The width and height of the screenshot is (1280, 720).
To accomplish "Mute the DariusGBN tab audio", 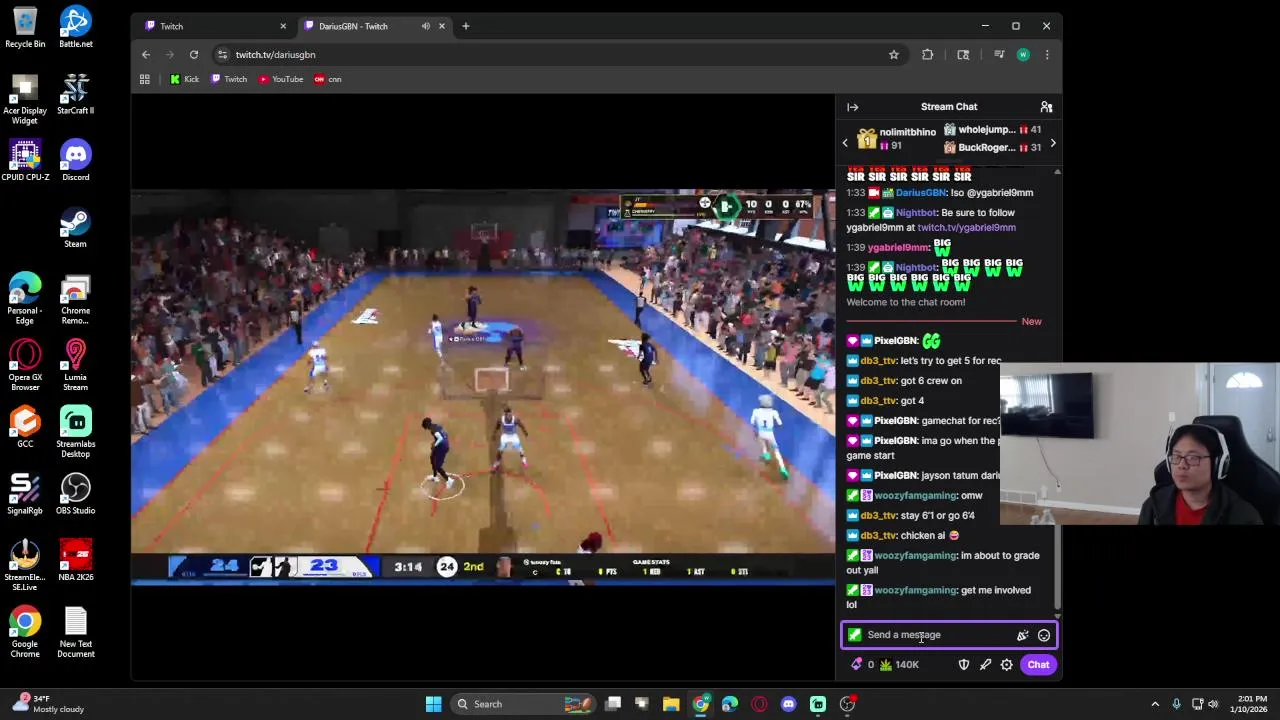I will (425, 26).
